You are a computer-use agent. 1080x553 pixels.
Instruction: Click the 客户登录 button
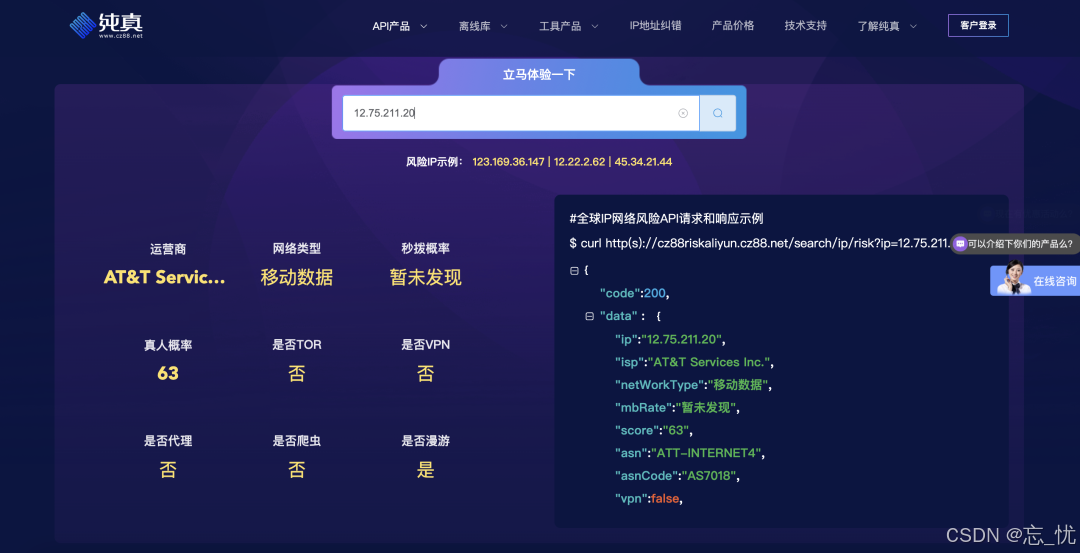978,25
